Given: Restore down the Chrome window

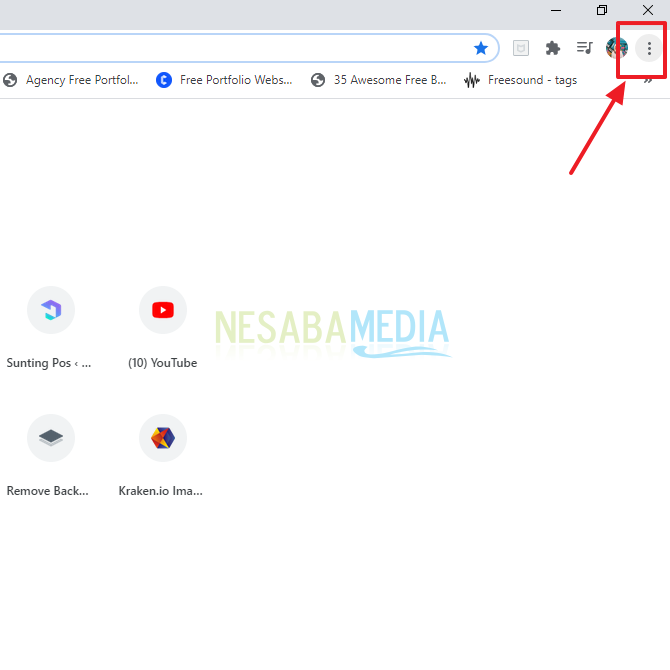Looking at the screenshot, I should pos(602,10).
